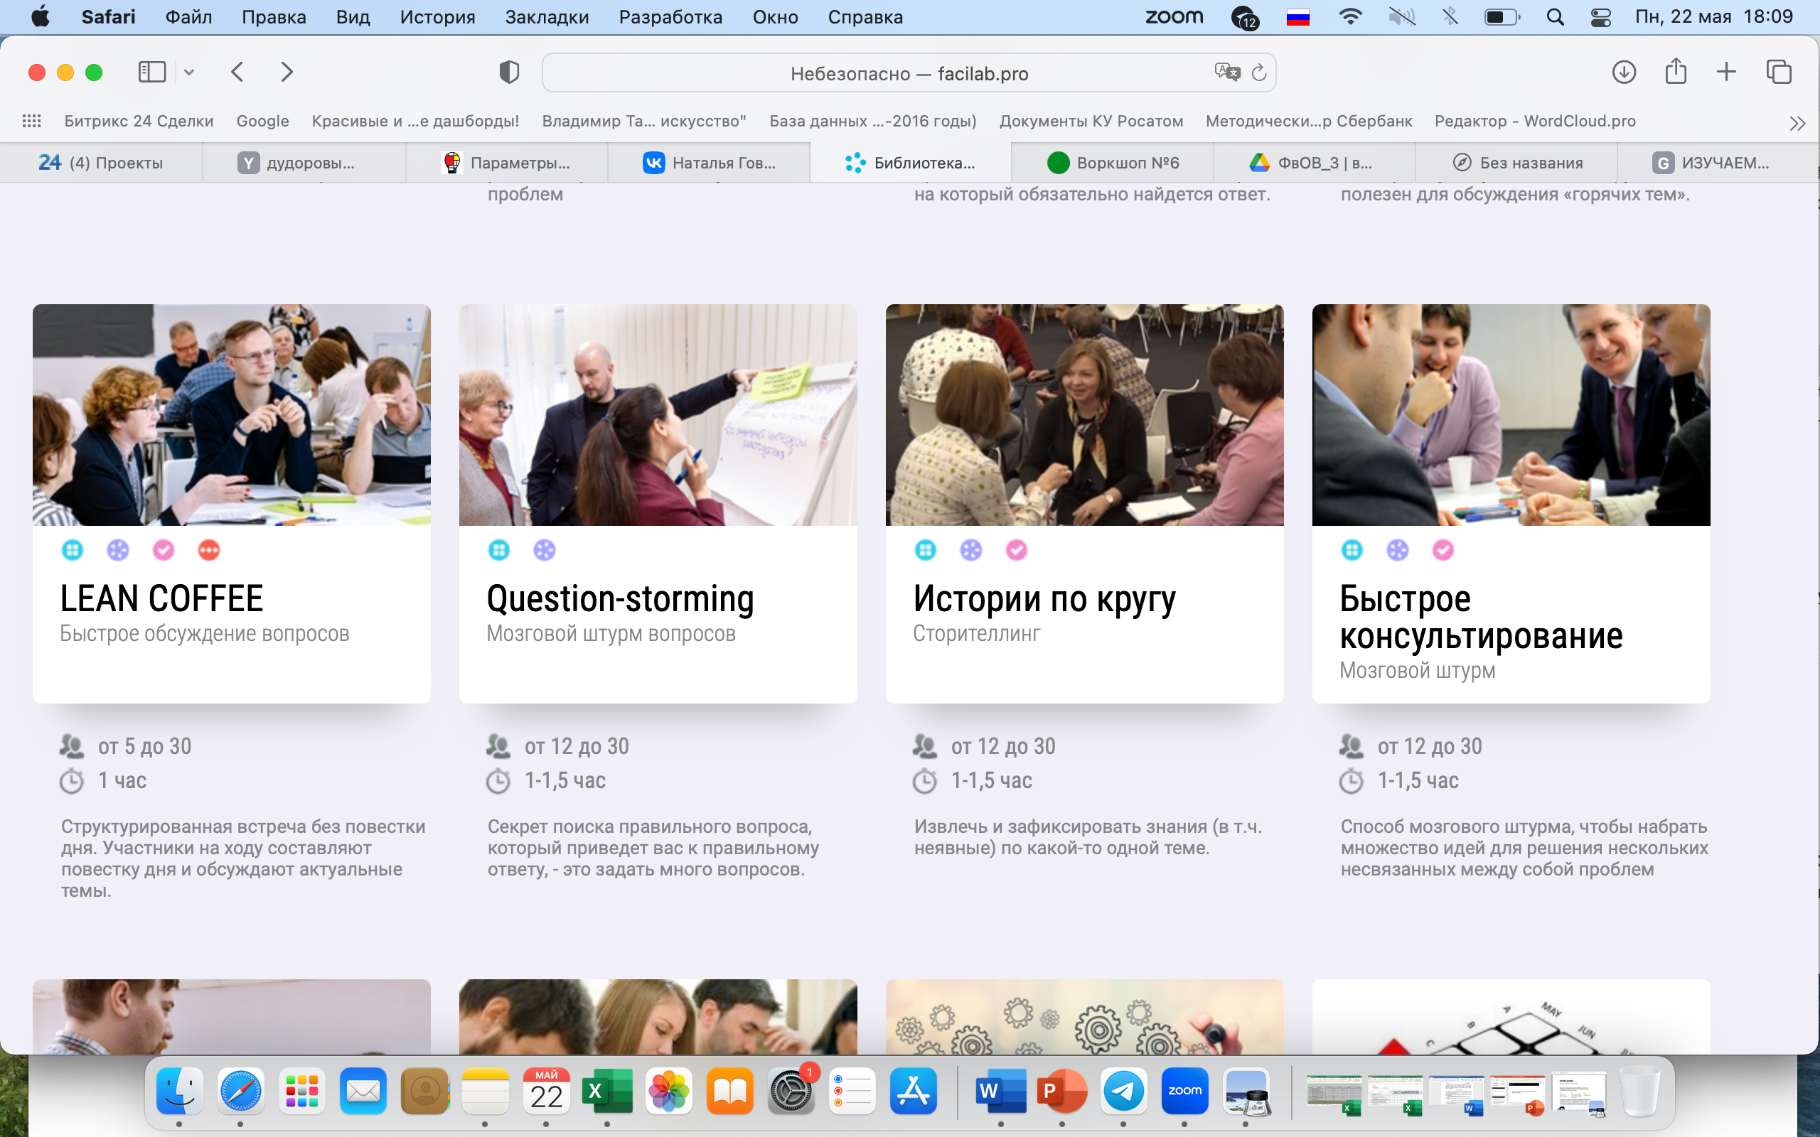Open the sidebar options dropdown chevron
The image size is (1820, 1137).
pos(189,72)
